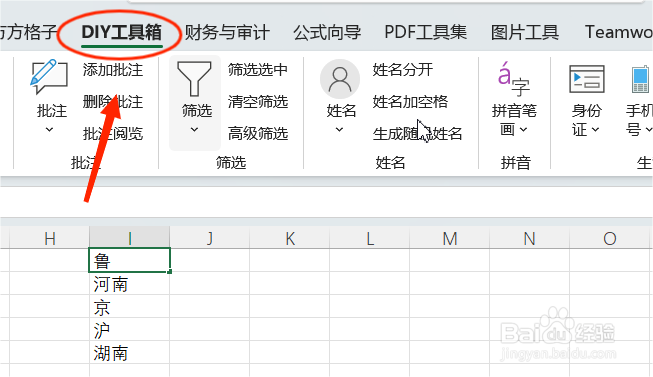Select column M header
The width and height of the screenshot is (653, 377).
[x=449, y=239]
